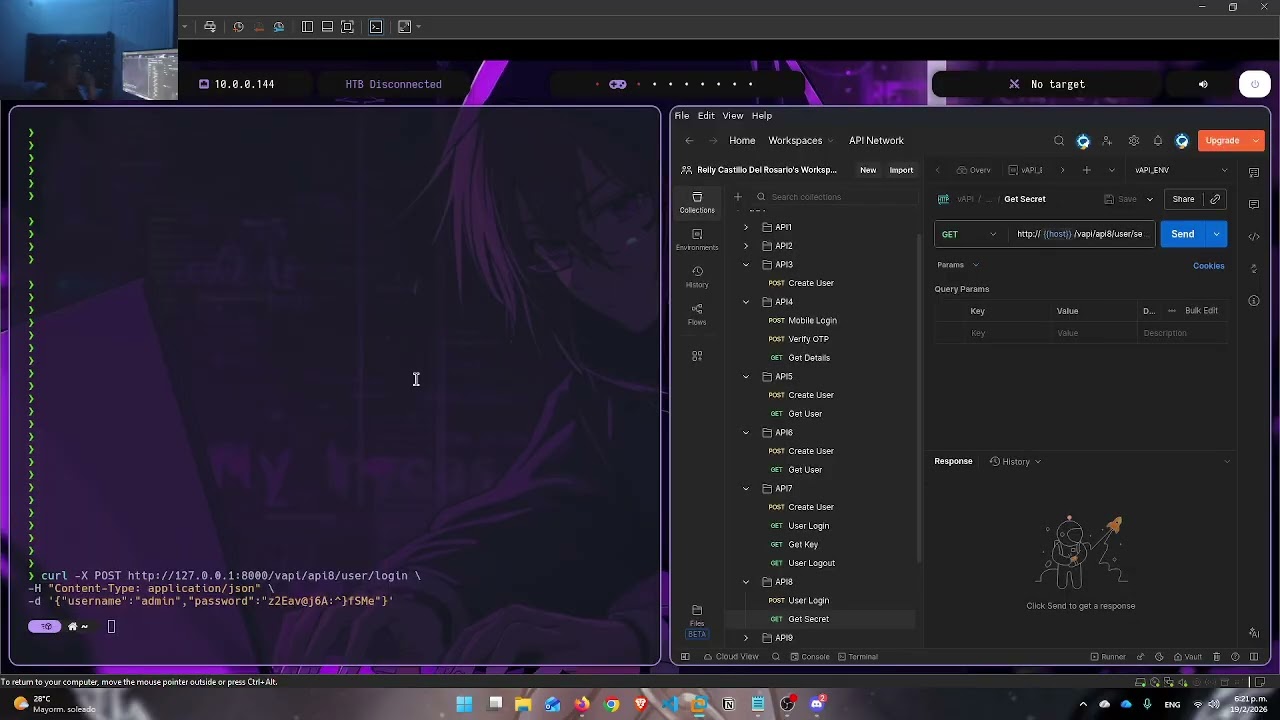The height and width of the screenshot is (720, 1280).
Task: Open the Help menu in Postman
Action: [x=762, y=116]
